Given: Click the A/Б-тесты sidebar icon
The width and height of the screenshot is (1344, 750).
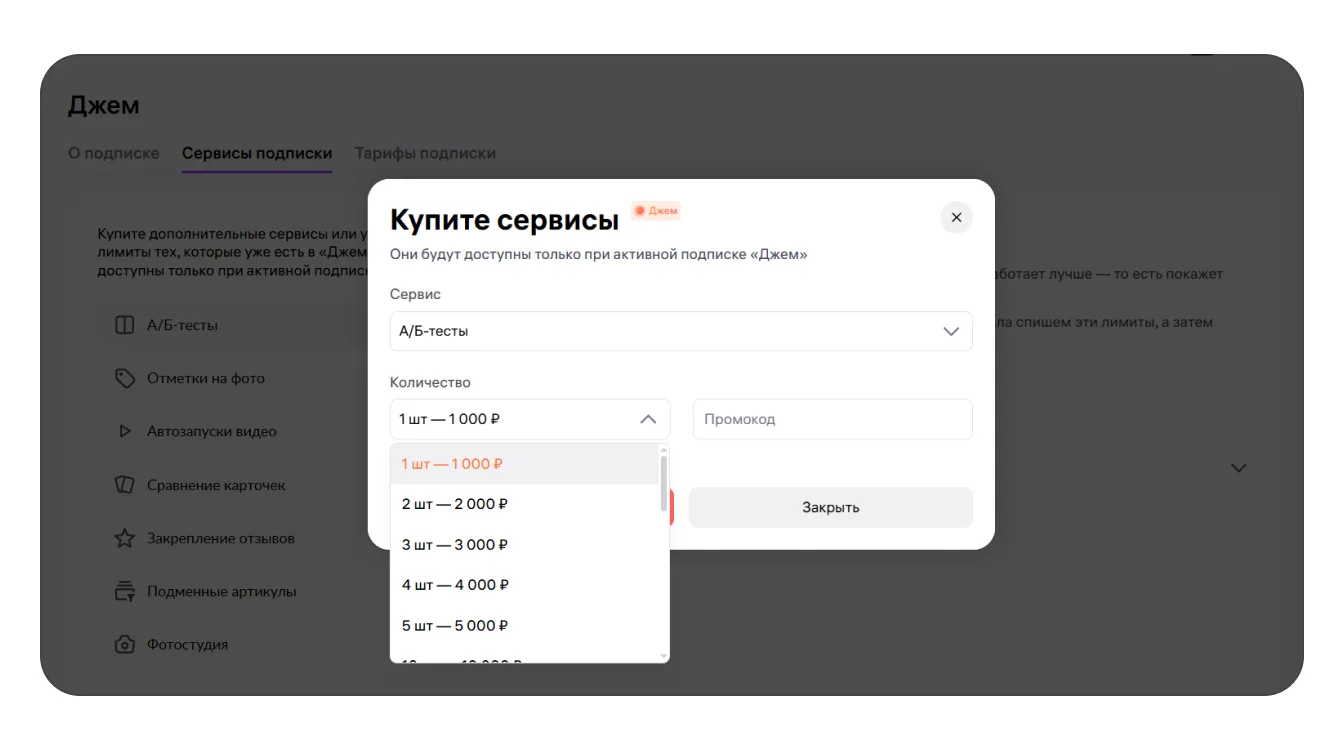Looking at the screenshot, I should [x=124, y=325].
